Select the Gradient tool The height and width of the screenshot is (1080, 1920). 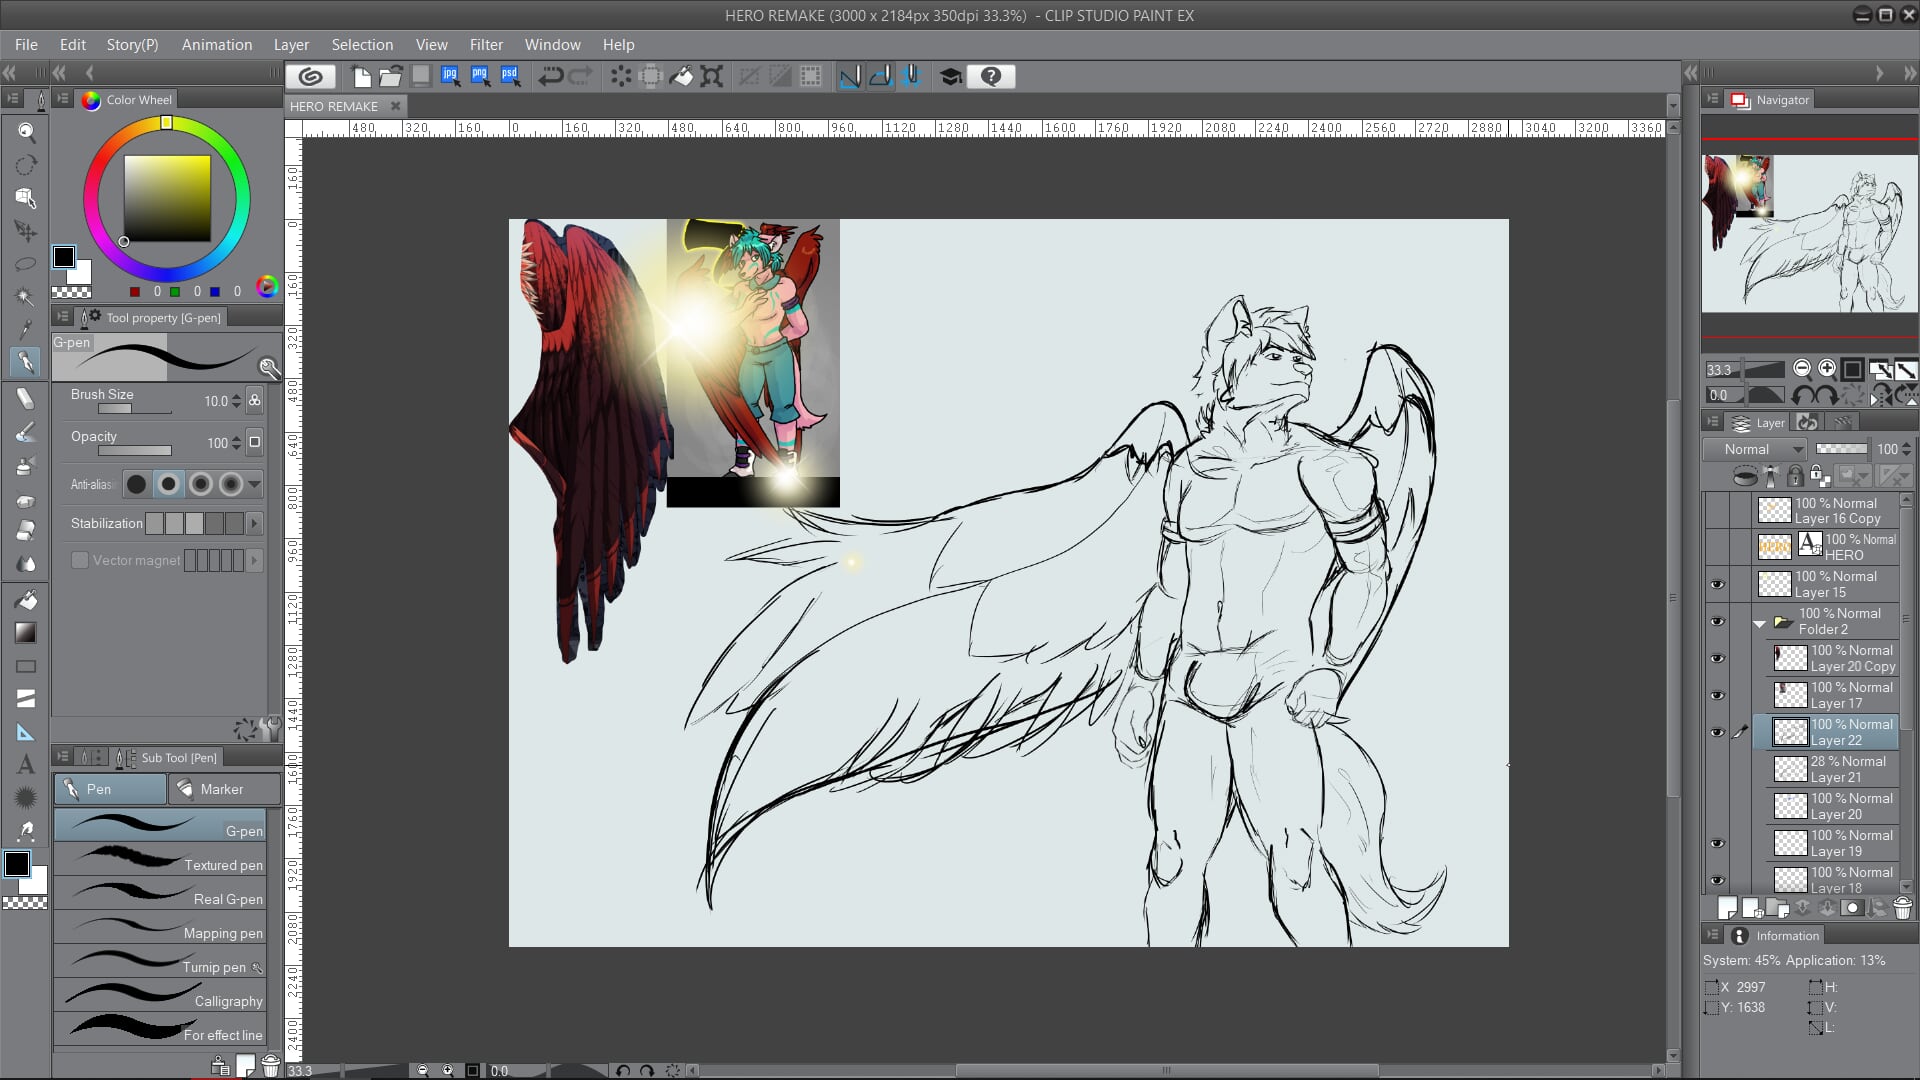pos(26,633)
